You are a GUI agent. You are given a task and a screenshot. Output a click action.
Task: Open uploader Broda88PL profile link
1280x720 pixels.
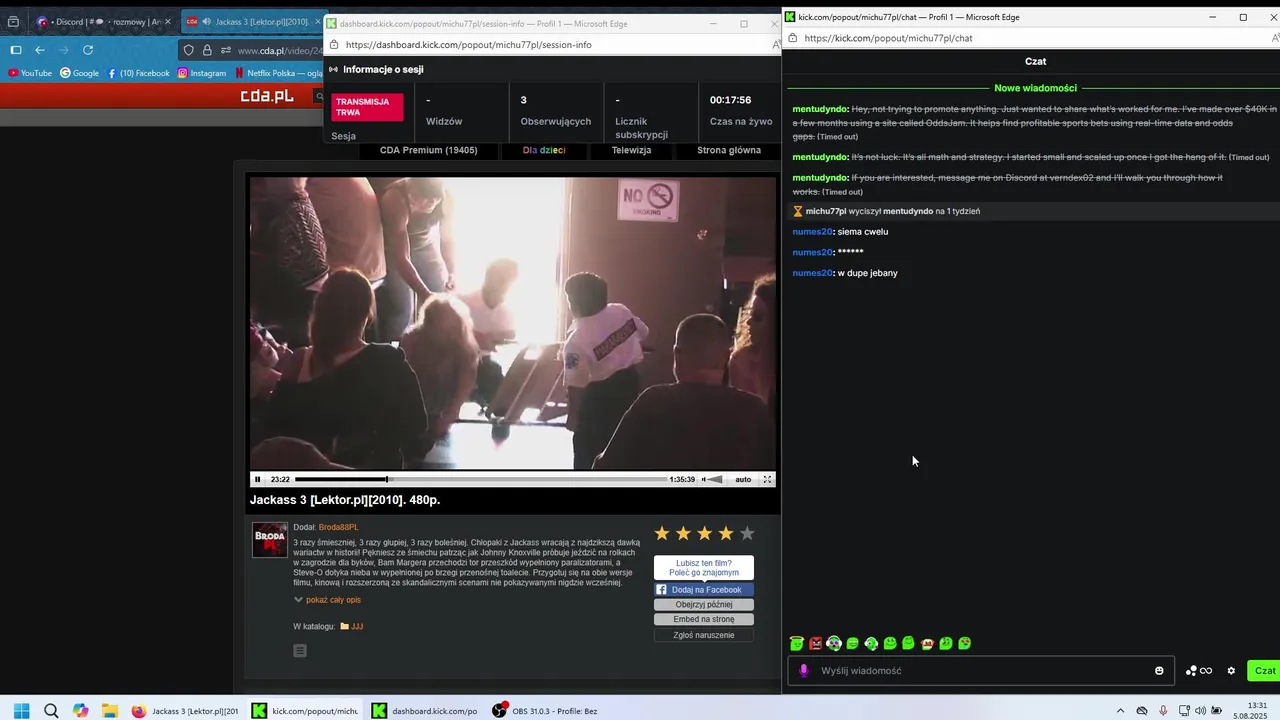pos(338,527)
